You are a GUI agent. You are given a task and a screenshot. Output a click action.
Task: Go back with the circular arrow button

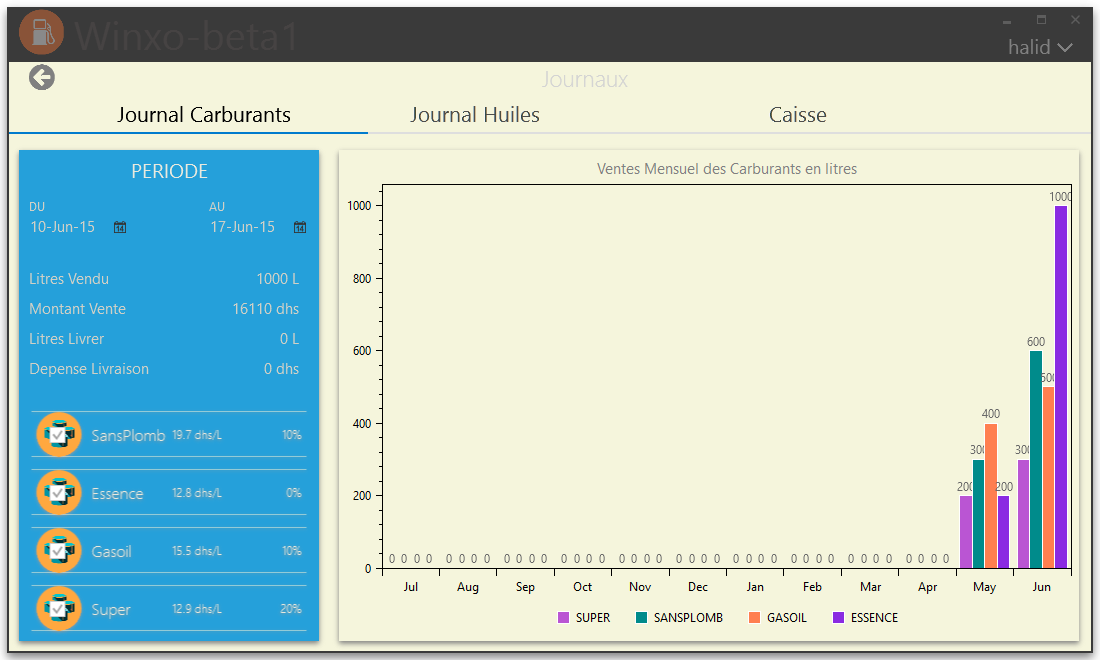[x=42, y=78]
